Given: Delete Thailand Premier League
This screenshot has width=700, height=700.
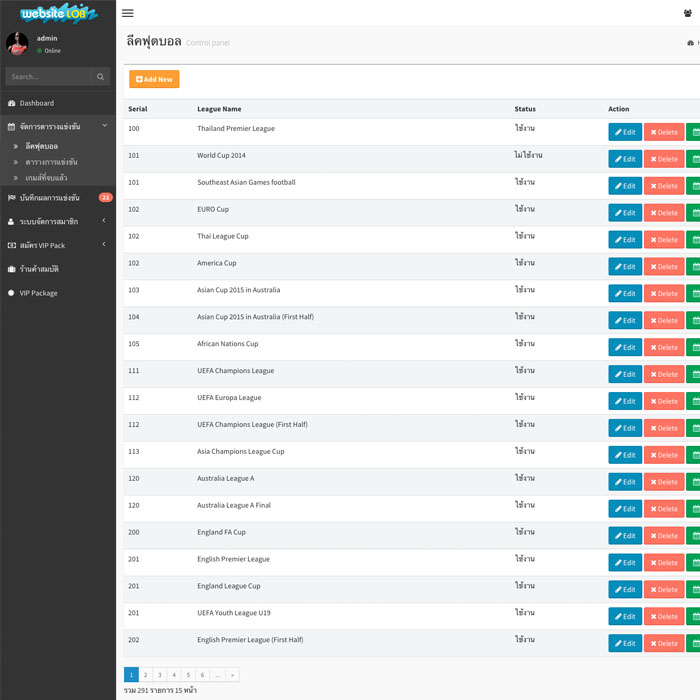Looking at the screenshot, I should (664, 132).
